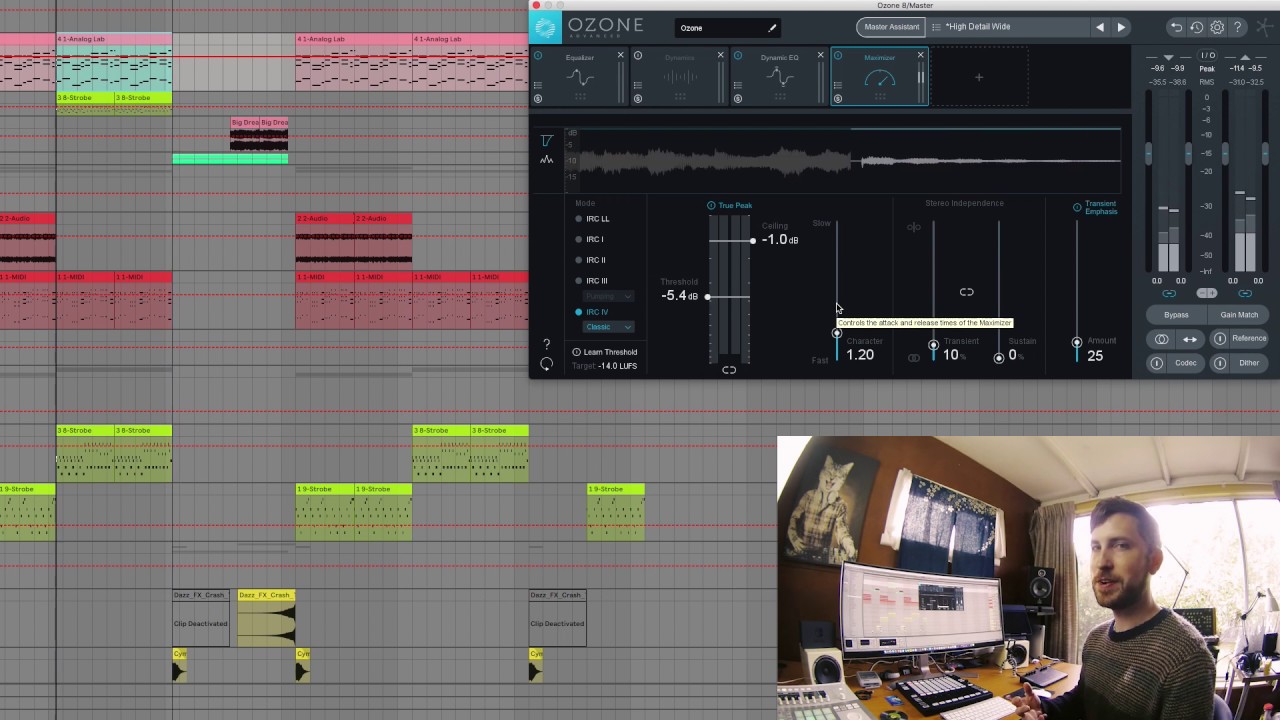Open IRC IV Classic style dropdown
The image size is (1280, 720).
click(608, 327)
